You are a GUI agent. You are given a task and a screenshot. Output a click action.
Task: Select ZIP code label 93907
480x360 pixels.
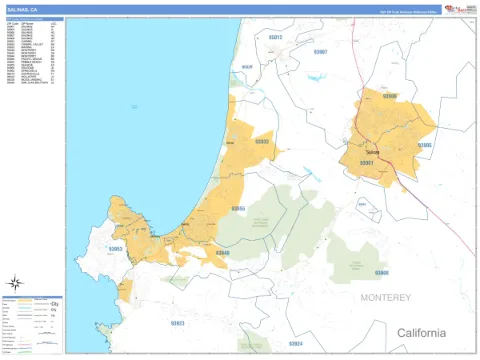pos(320,52)
